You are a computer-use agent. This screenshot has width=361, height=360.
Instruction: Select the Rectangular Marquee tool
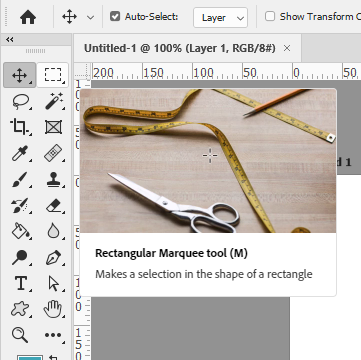tap(53, 75)
